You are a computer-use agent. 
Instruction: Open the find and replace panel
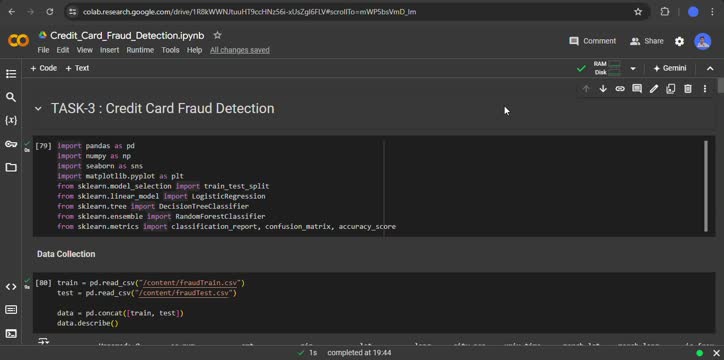pyautogui.click(x=11, y=97)
